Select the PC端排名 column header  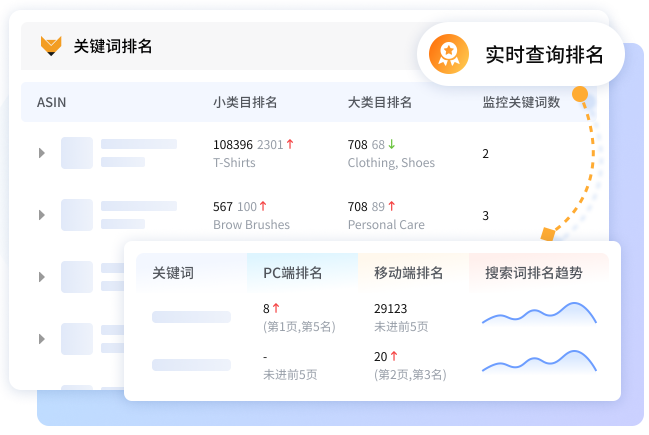pyautogui.click(x=292, y=272)
